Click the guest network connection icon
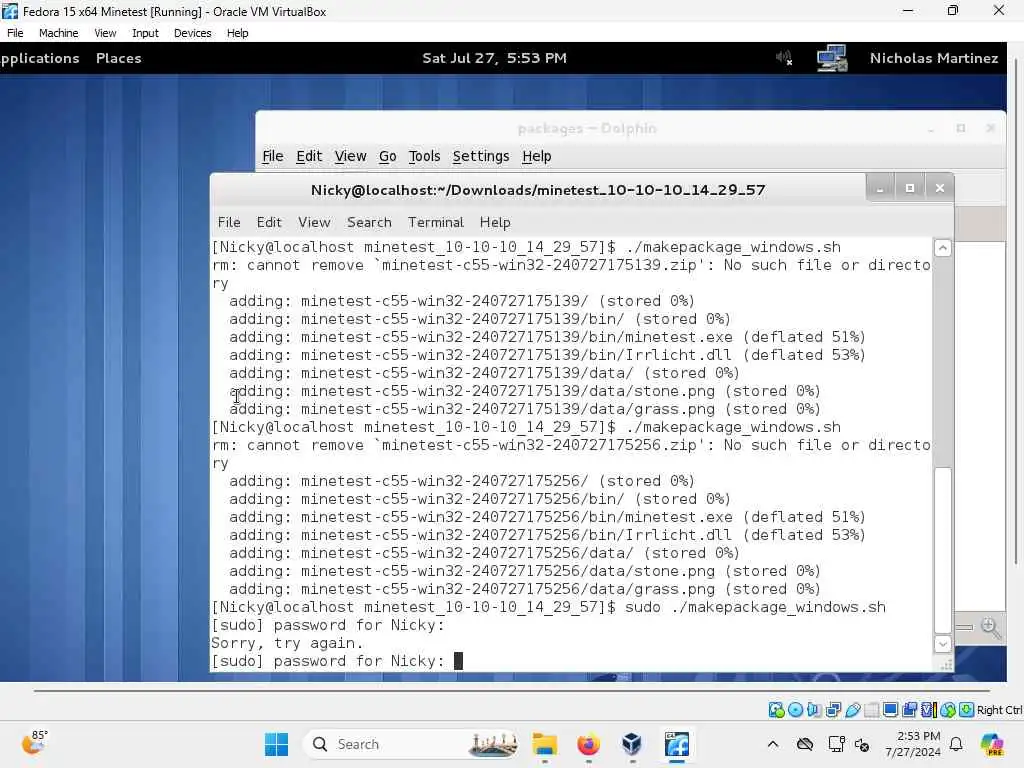This screenshot has width=1024, height=768. click(x=832, y=58)
